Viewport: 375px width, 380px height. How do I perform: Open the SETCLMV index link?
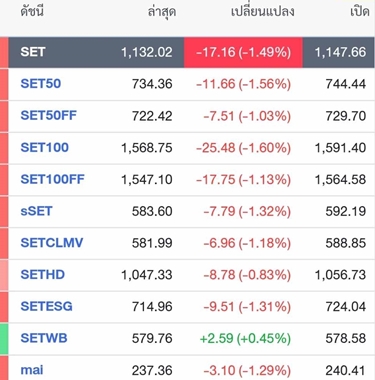[x=52, y=243]
